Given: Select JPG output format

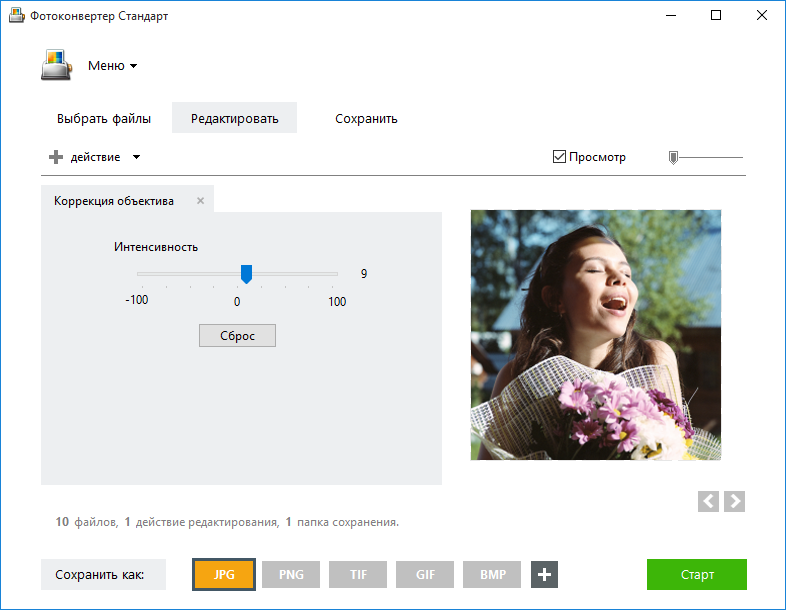Looking at the screenshot, I should coord(224,574).
